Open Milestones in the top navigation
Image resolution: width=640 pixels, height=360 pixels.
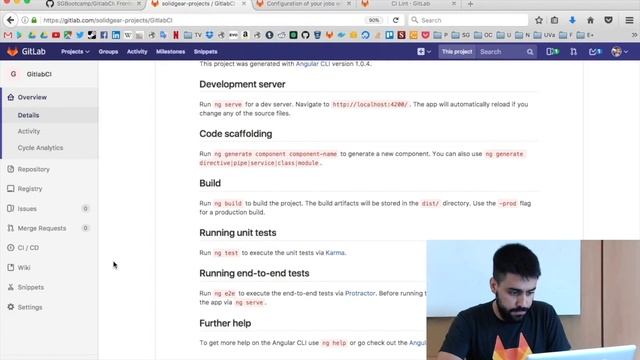point(170,52)
